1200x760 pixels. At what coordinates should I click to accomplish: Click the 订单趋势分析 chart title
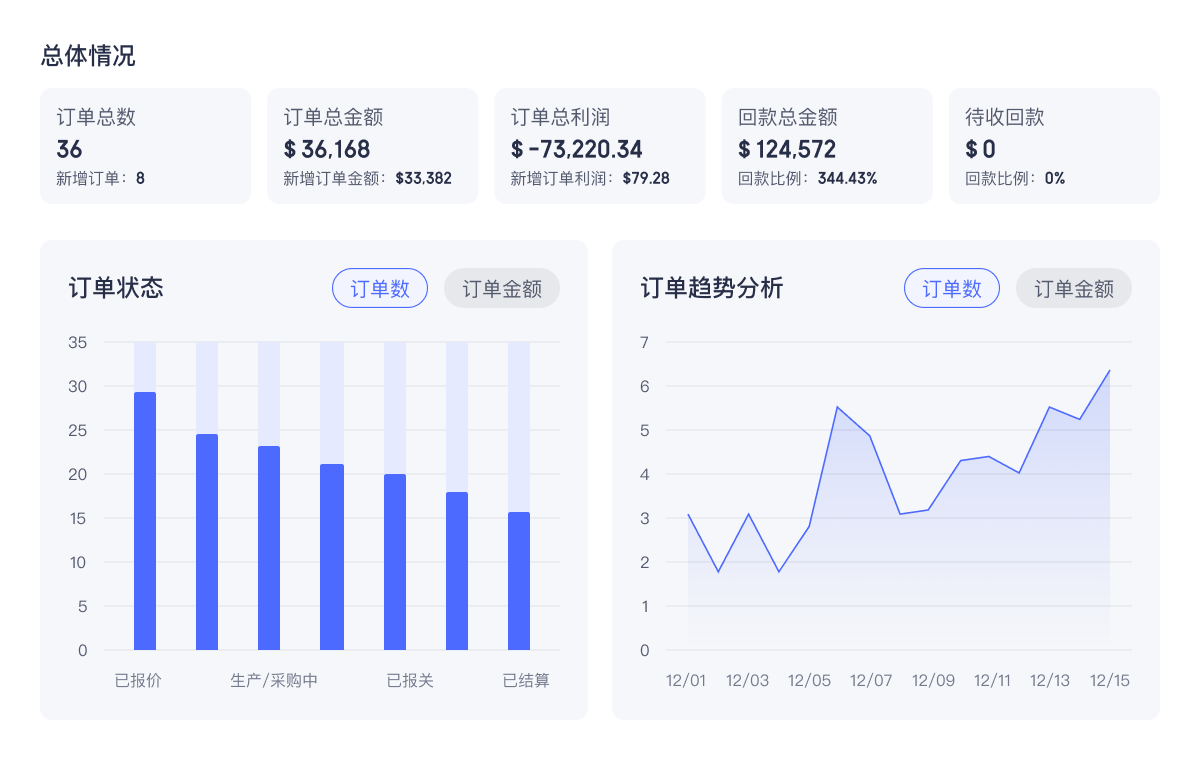point(713,288)
